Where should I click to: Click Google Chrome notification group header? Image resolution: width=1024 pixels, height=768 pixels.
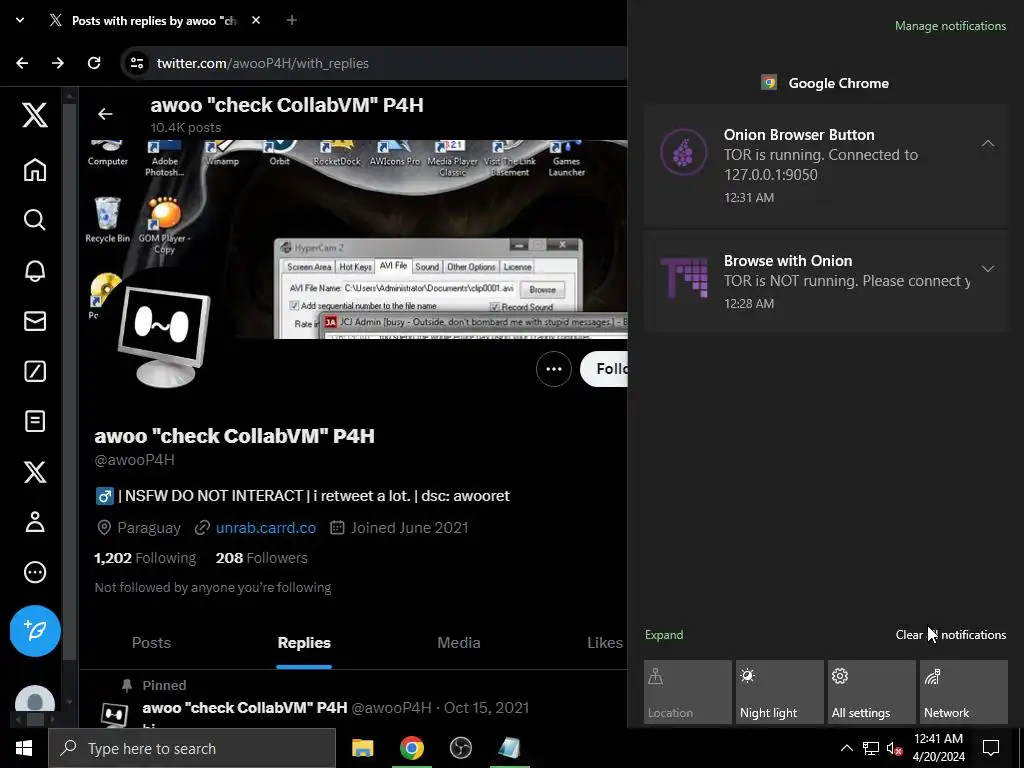[825, 83]
